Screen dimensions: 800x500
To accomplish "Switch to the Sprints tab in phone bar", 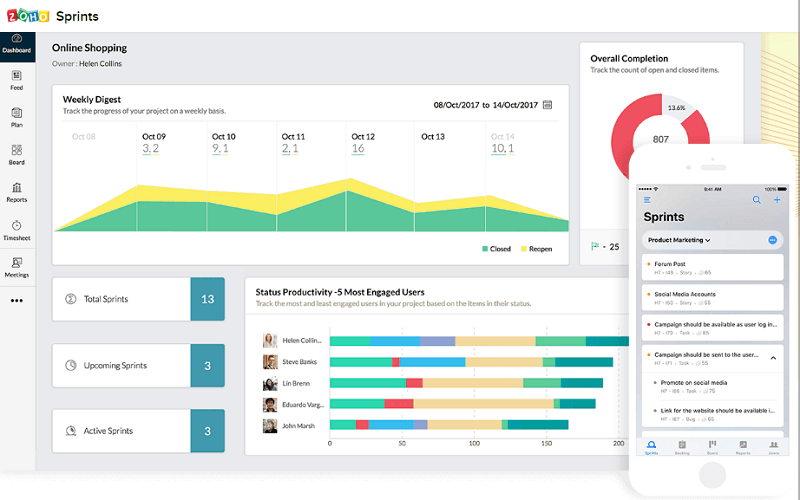I will coord(652,447).
